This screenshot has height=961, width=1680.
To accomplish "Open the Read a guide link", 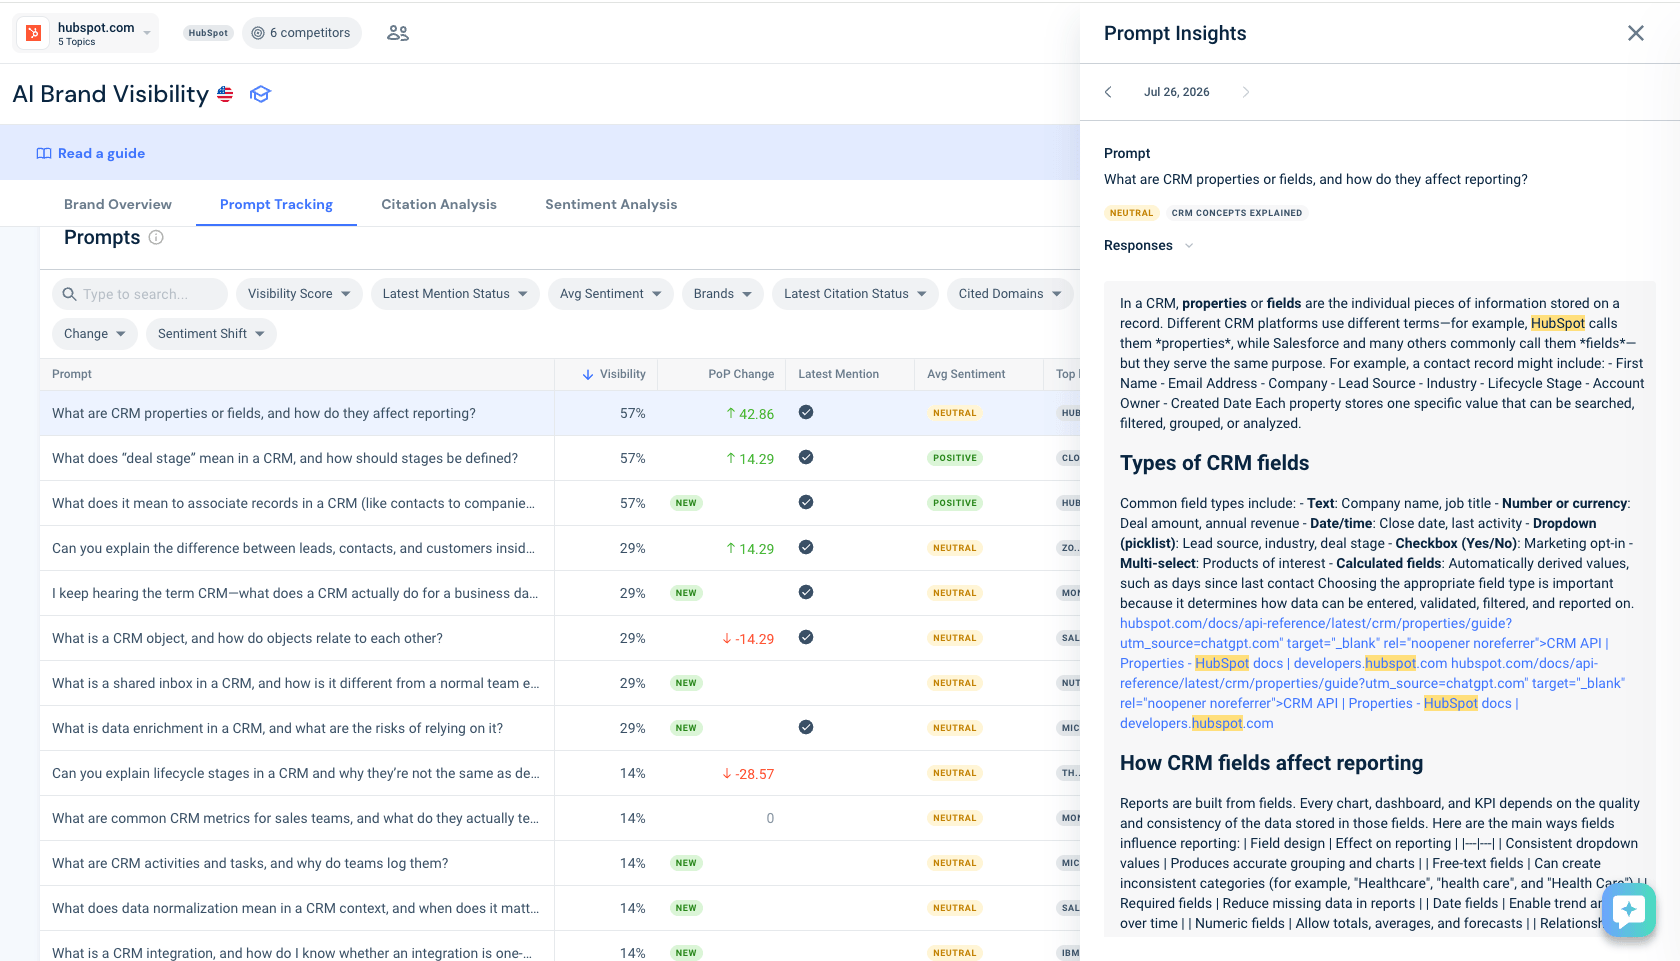I will click(x=91, y=153).
